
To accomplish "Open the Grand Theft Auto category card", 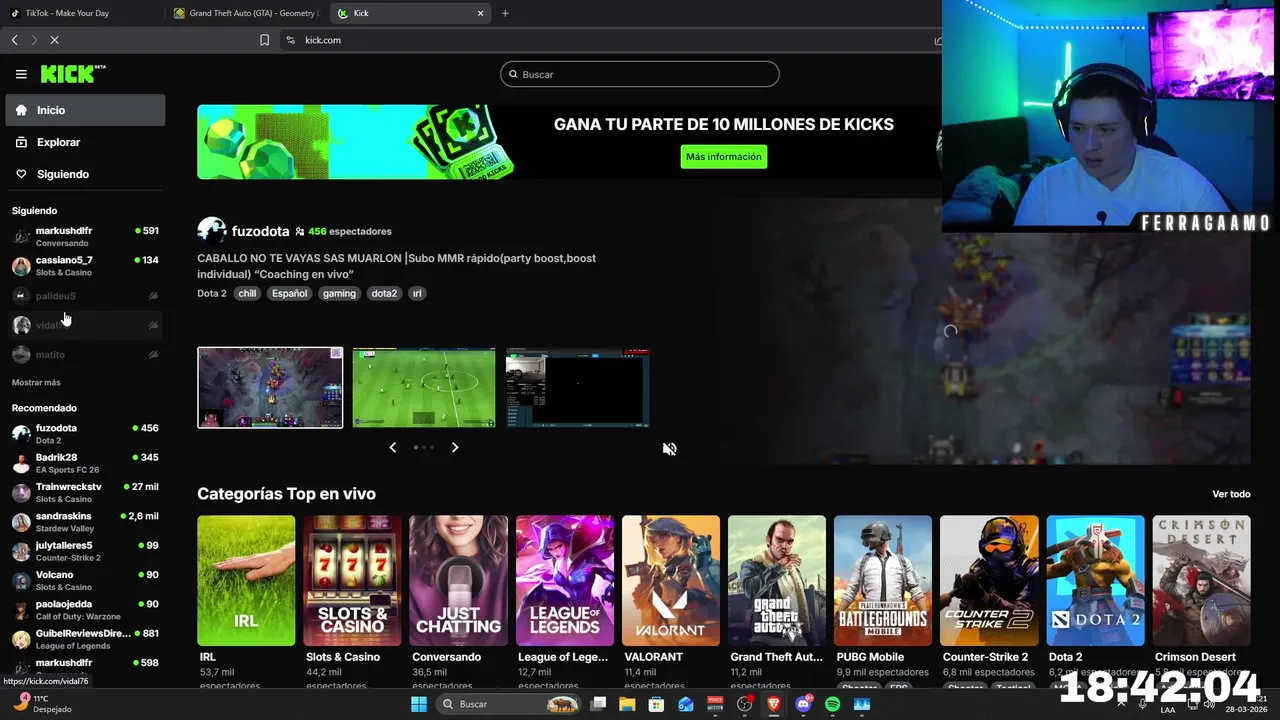I will [x=777, y=581].
